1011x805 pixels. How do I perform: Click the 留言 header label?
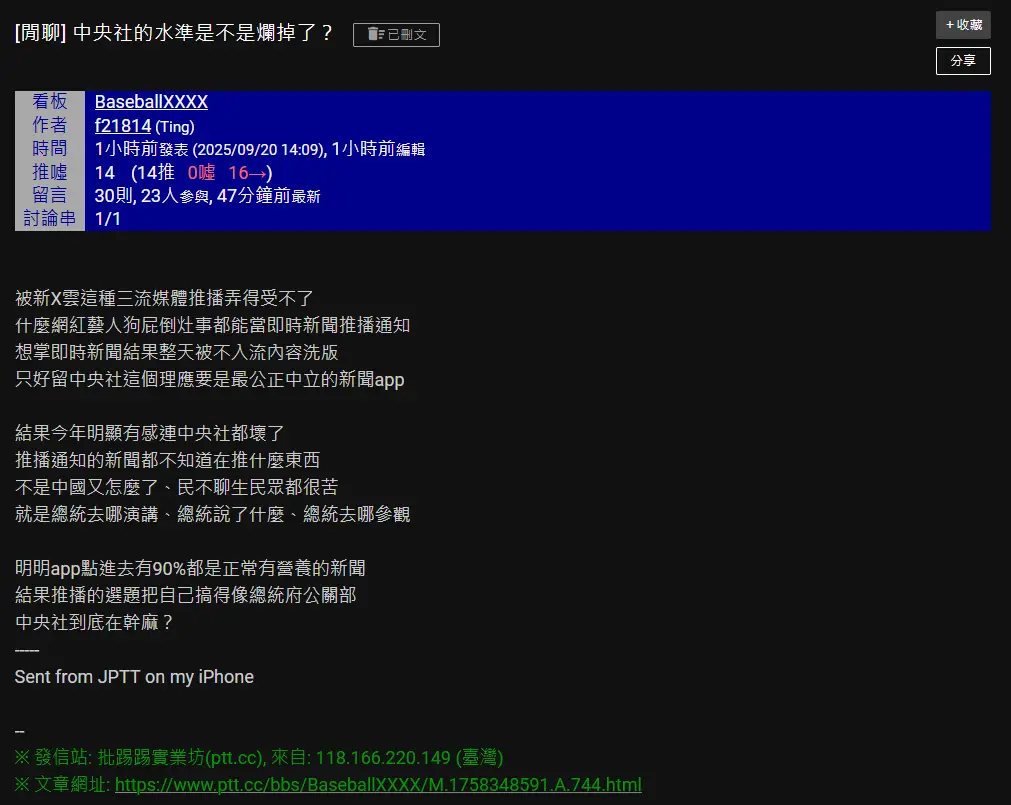click(x=50, y=195)
